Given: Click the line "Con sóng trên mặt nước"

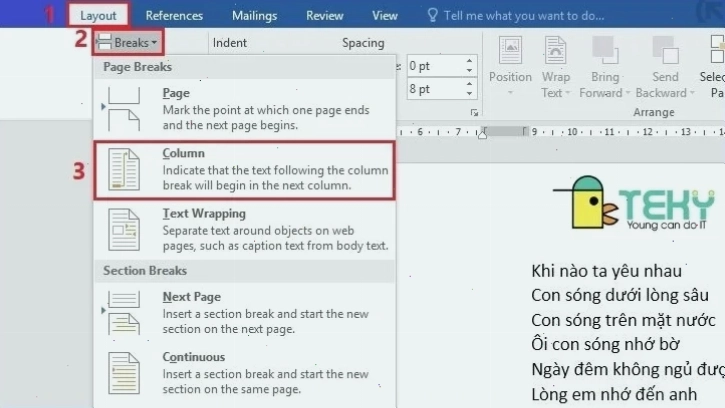Looking at the screenshot, I should [623, 320].
